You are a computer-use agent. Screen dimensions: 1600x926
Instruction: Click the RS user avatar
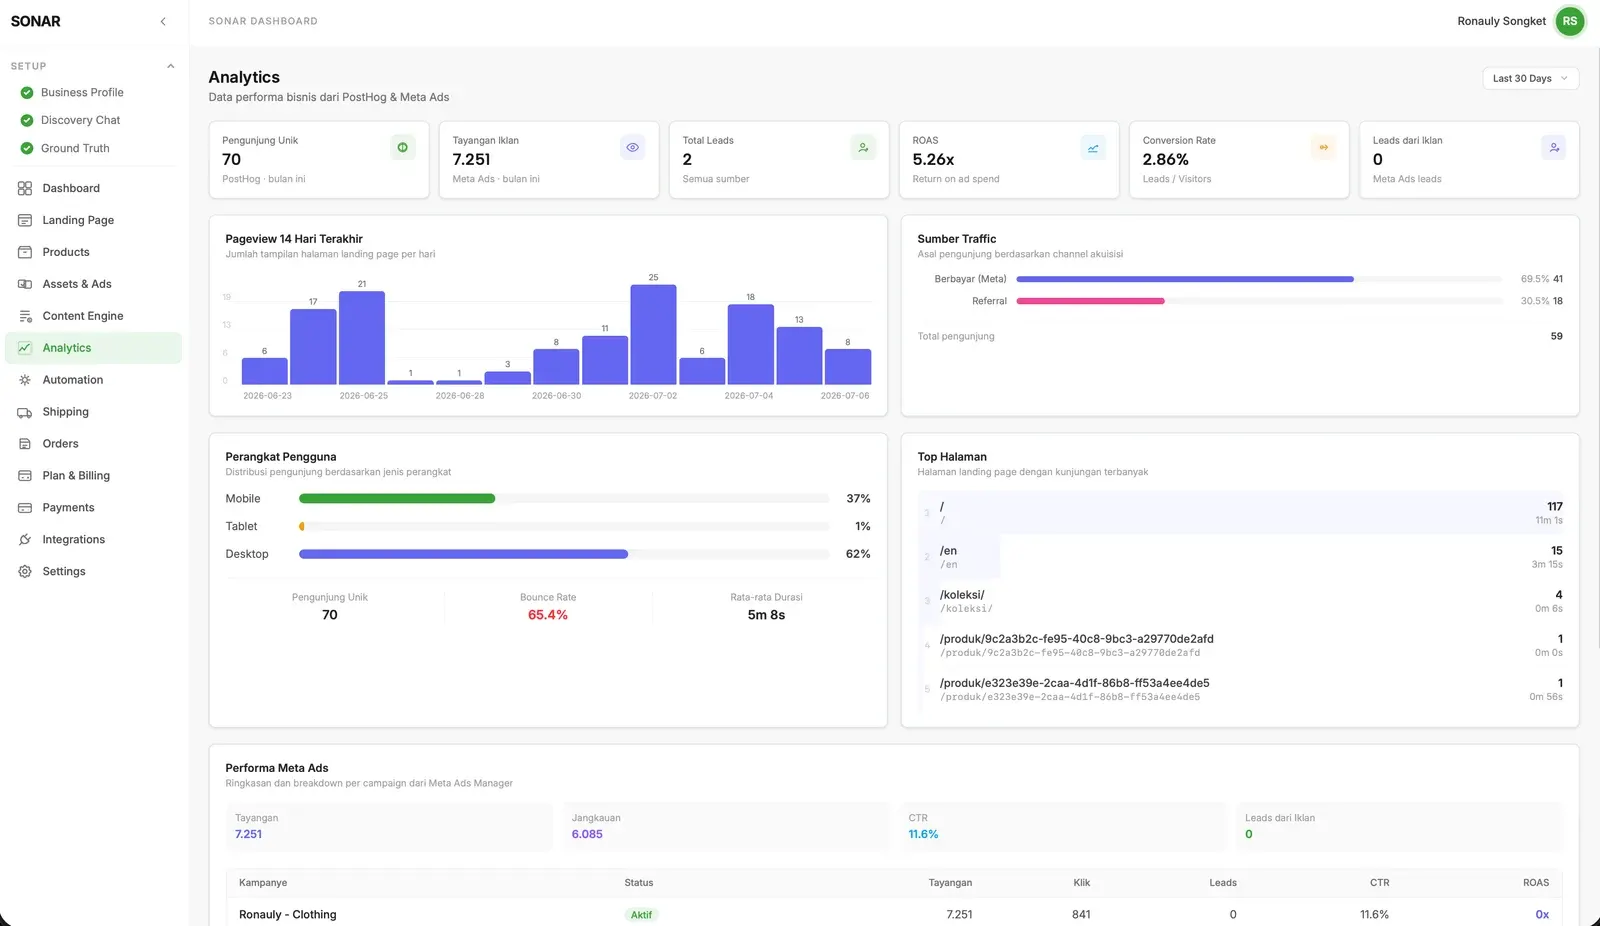pos(1570,21)
